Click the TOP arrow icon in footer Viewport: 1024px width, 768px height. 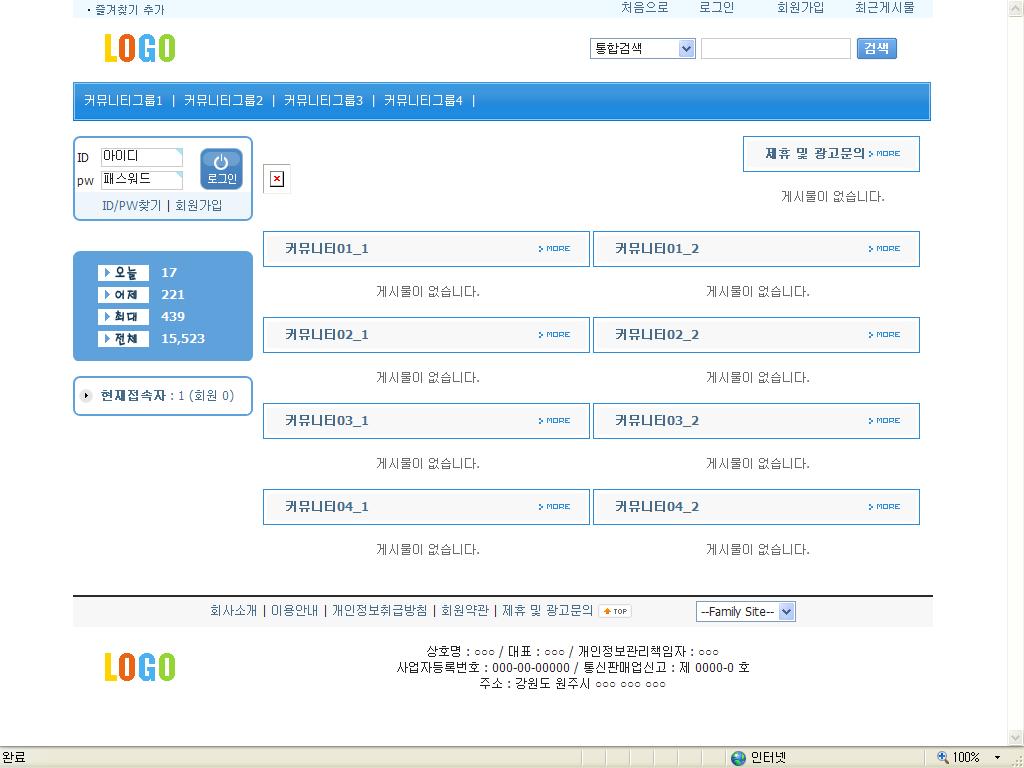[615, 611]
